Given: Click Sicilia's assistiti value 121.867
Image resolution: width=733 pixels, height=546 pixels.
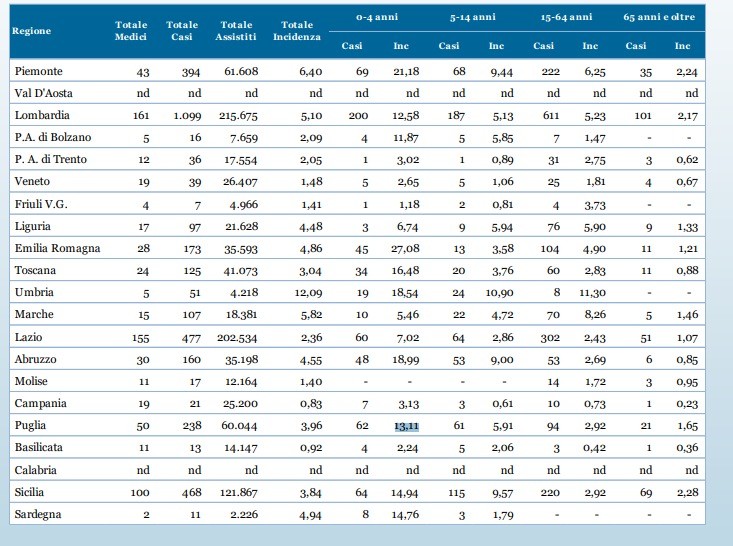Looking at the screenshot, I should [239, 493].
